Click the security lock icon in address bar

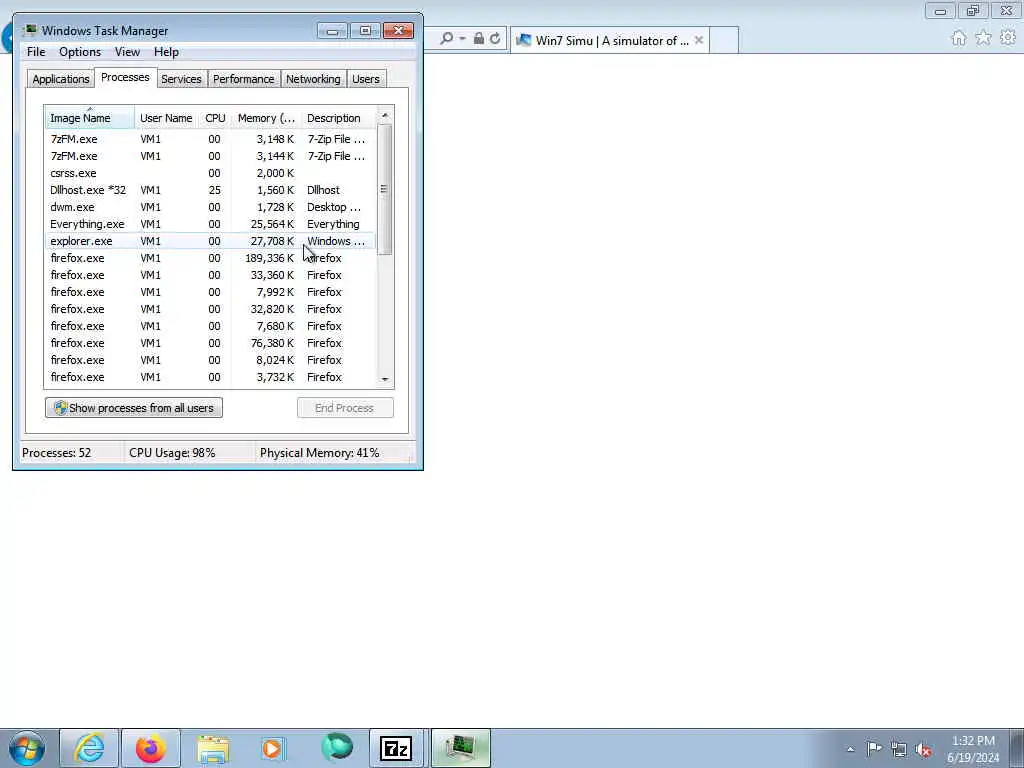479,39
